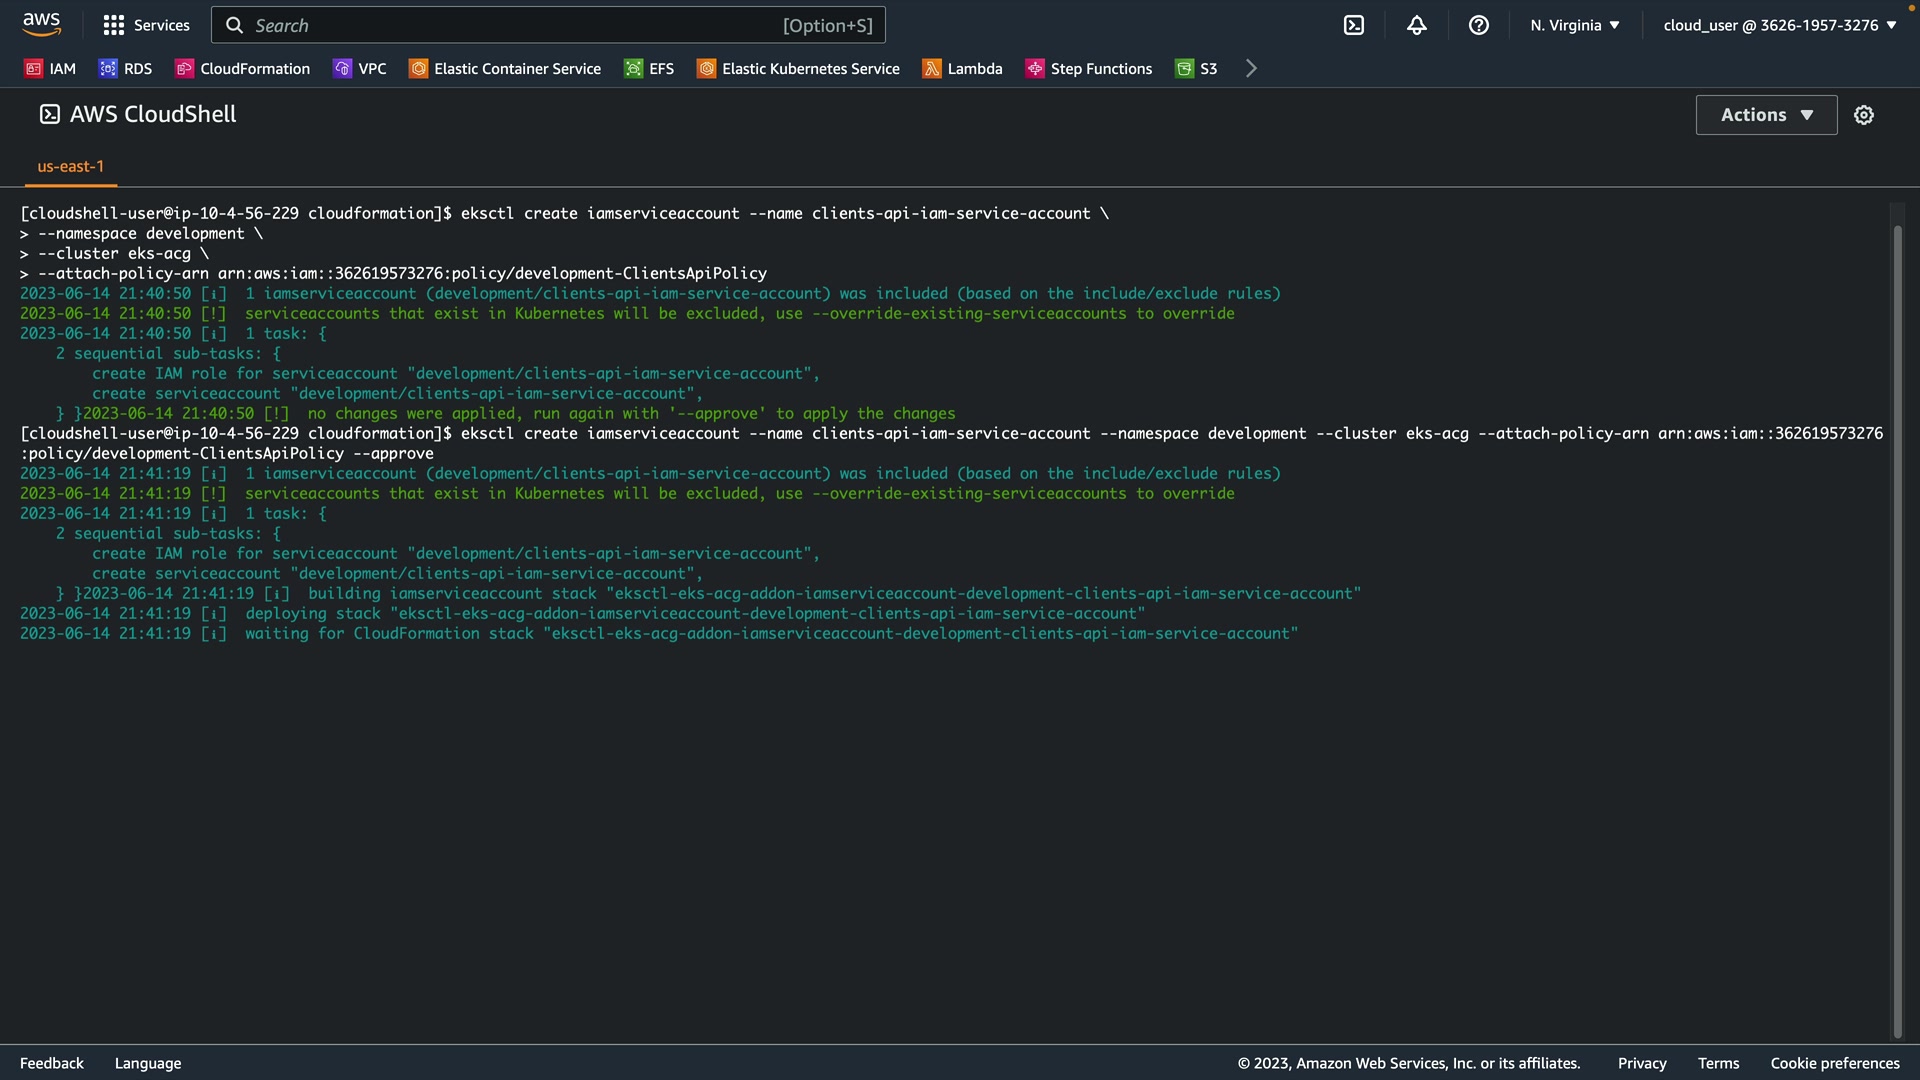The image size is (1920, 1080).
Task: Open the notifications bell
Action: point(1416,25)
